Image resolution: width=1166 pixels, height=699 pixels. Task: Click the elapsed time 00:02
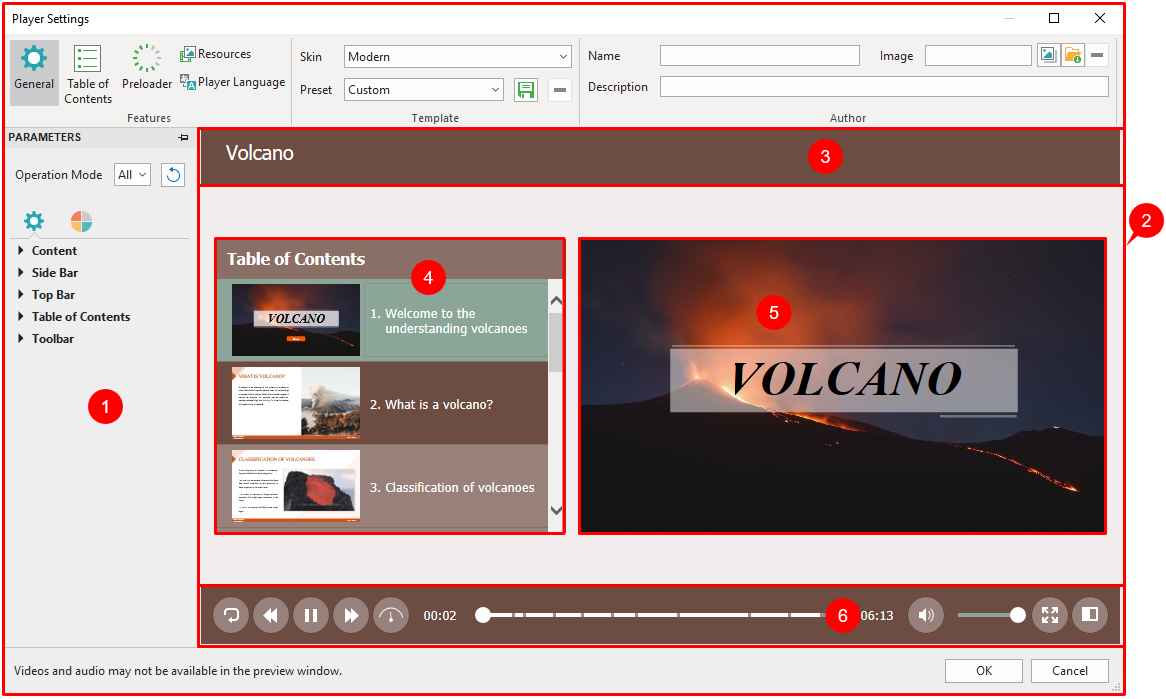[x=440, y=616]
